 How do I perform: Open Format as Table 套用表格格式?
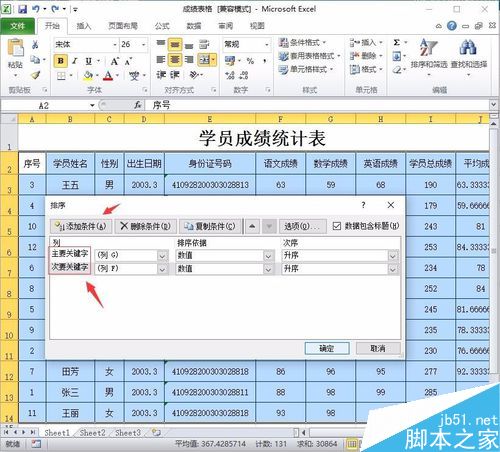[x=310, y=56]
